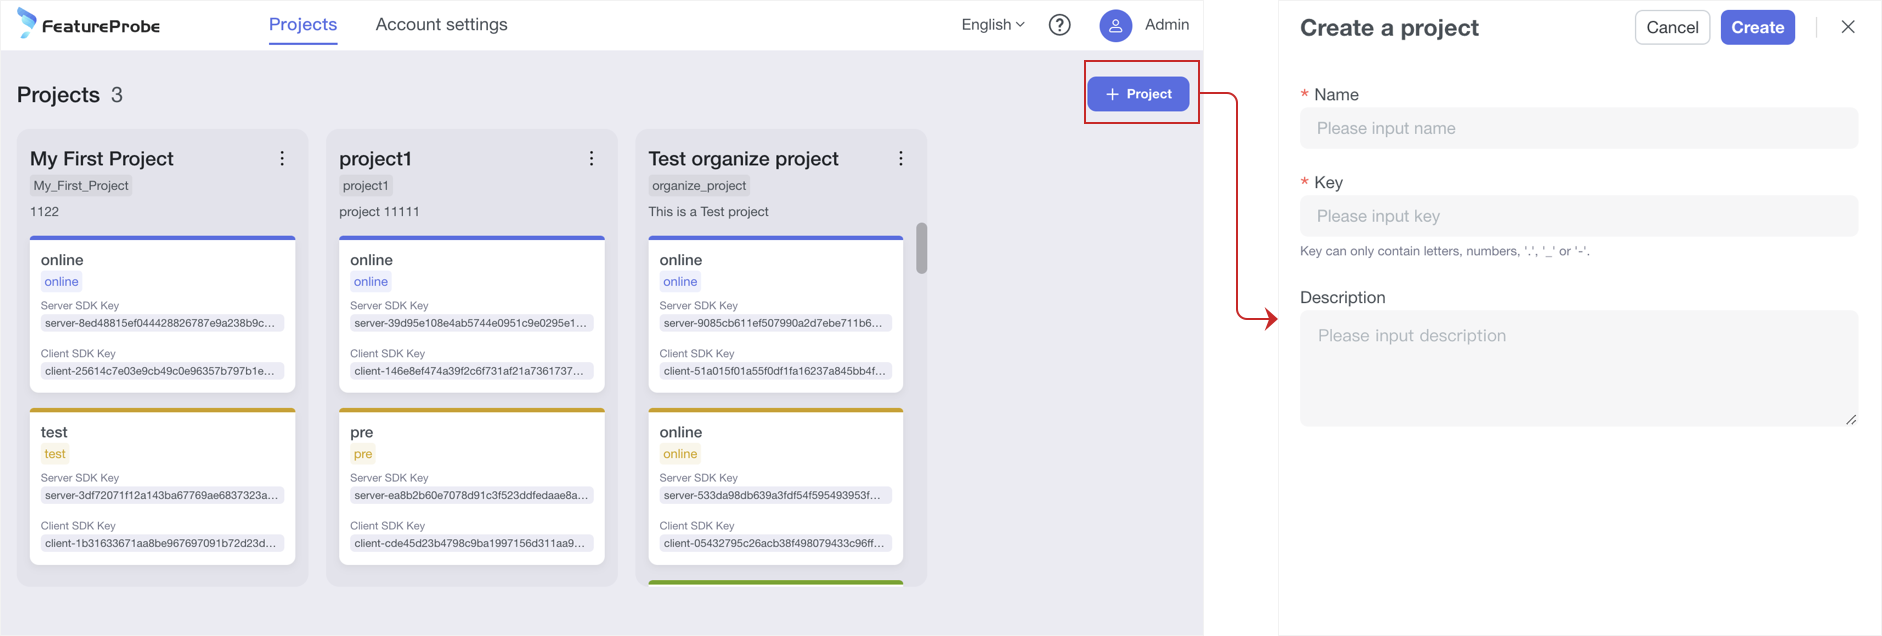Open Test organize project three-dot menu
Image resolution: width=1882 pixels, height=636 pixels.
(x=900, y=159)
